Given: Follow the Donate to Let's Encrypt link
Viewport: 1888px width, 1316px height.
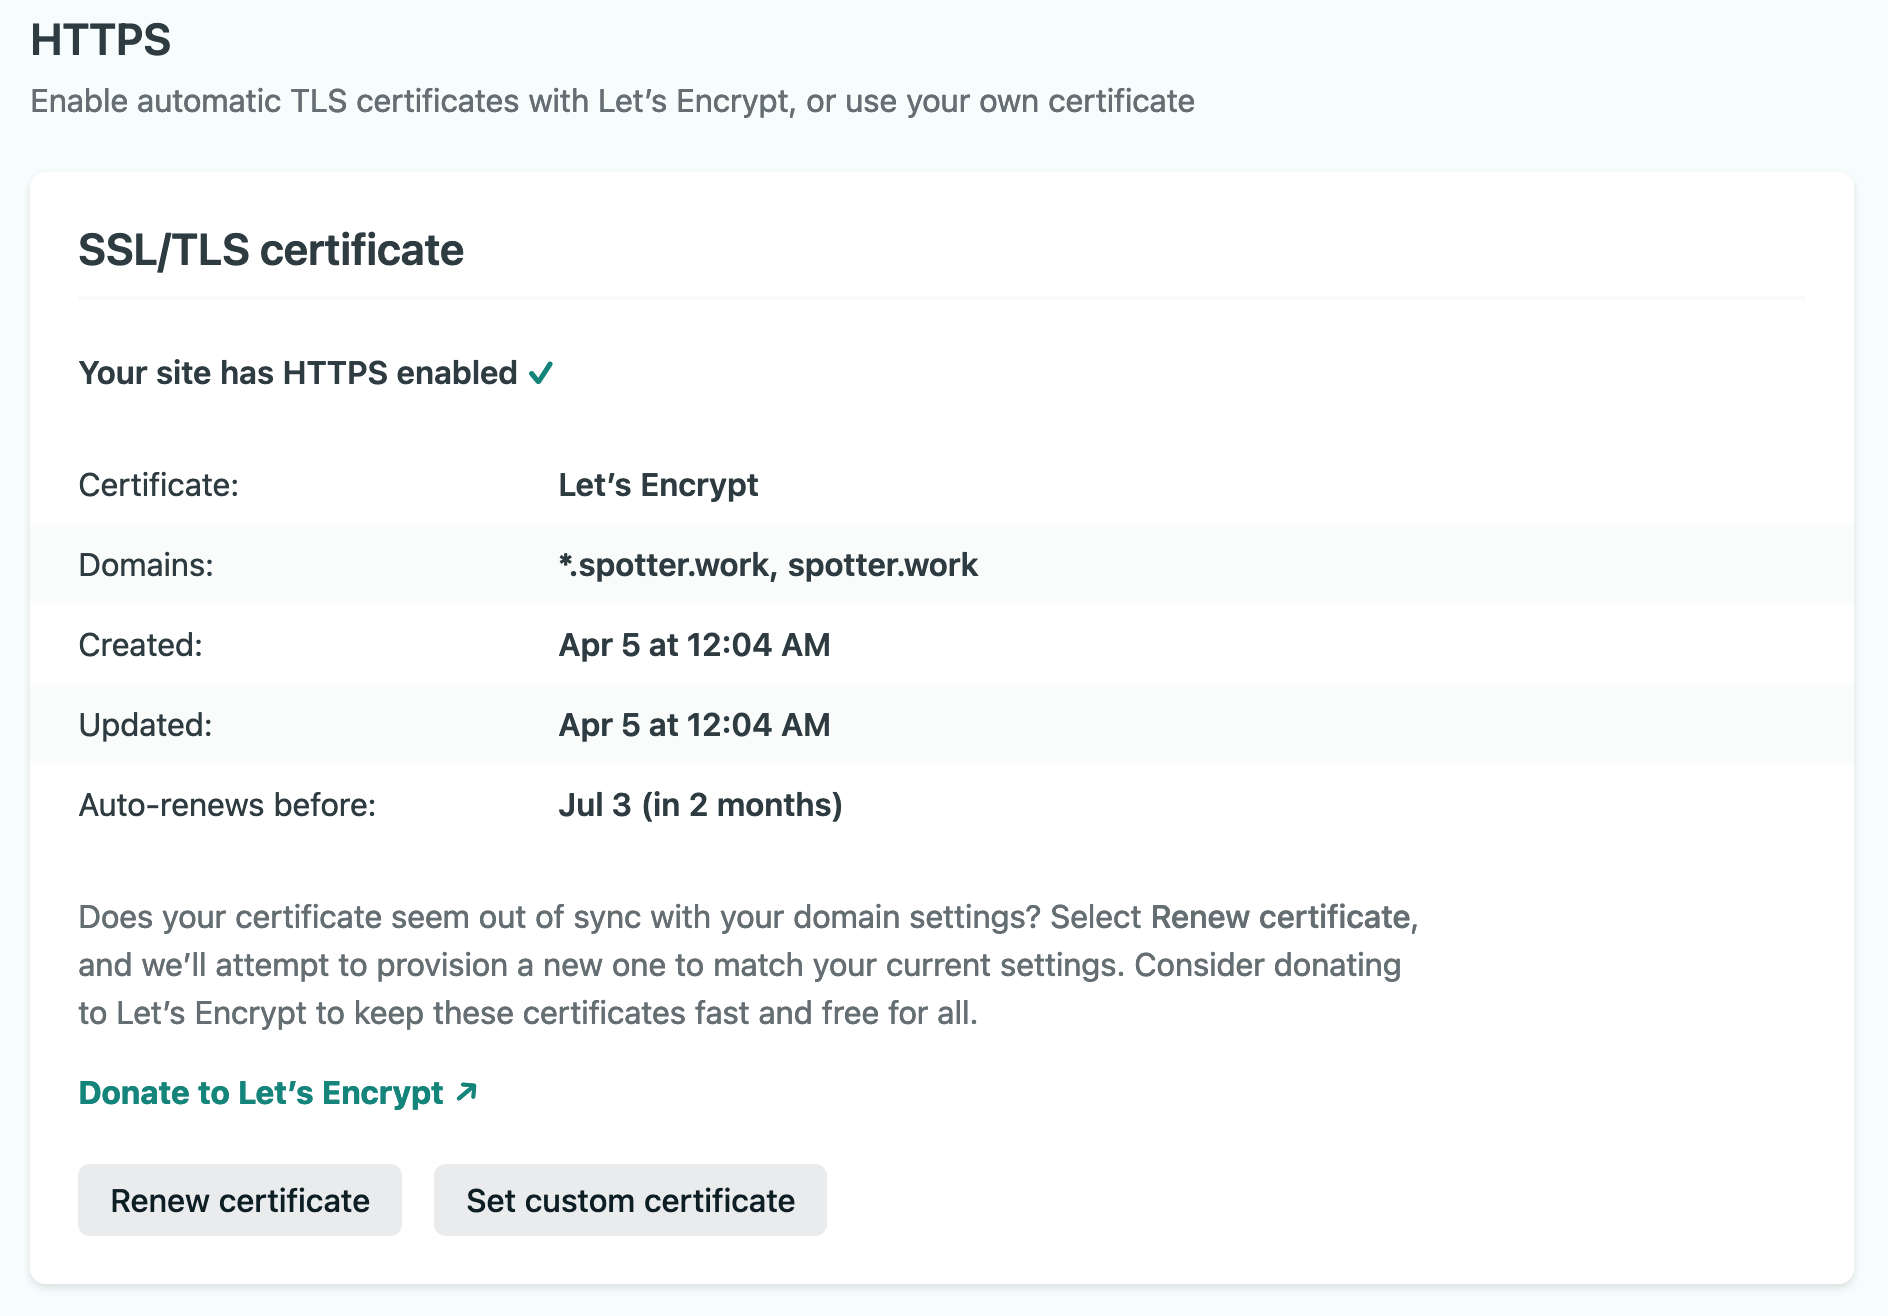Looking at the screenshot, I should tap(261, 1093).
